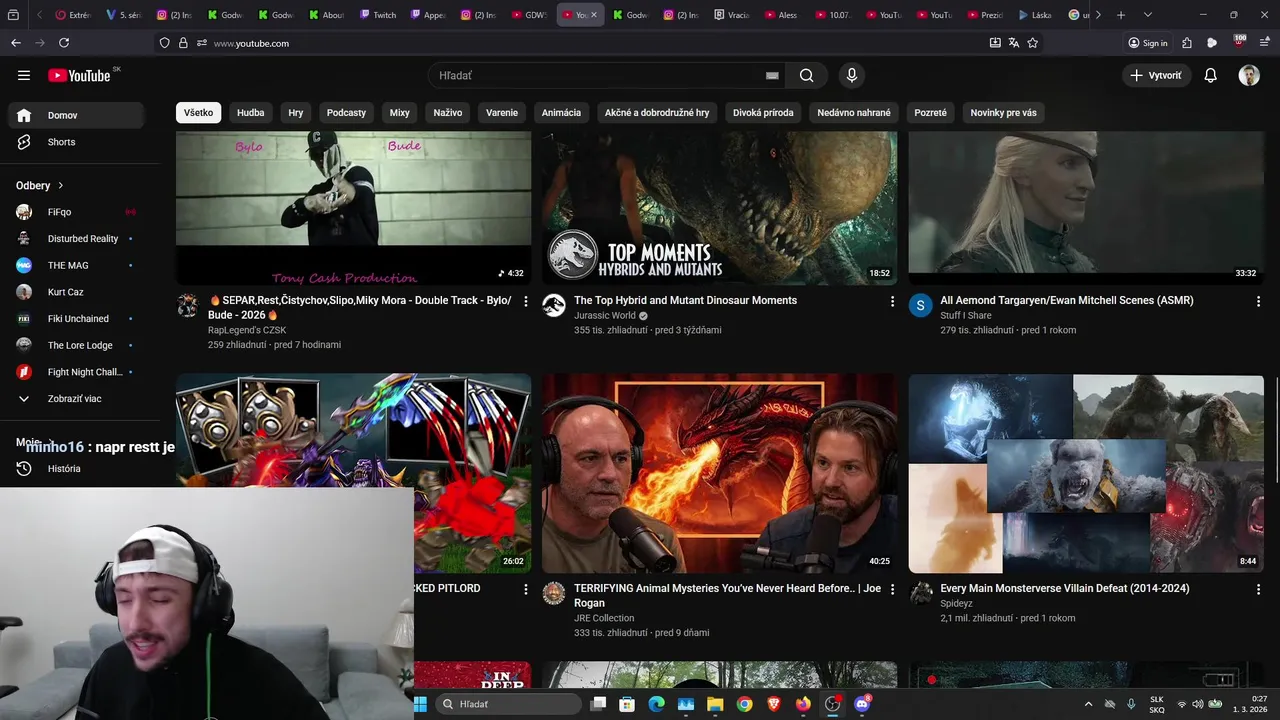Open the JRE Collection channel avatar

coord(554,593)
